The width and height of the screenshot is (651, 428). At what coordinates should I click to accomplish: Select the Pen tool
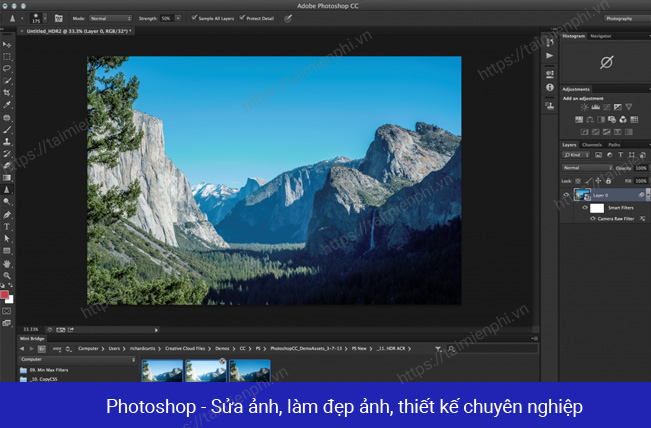[7, 215]
